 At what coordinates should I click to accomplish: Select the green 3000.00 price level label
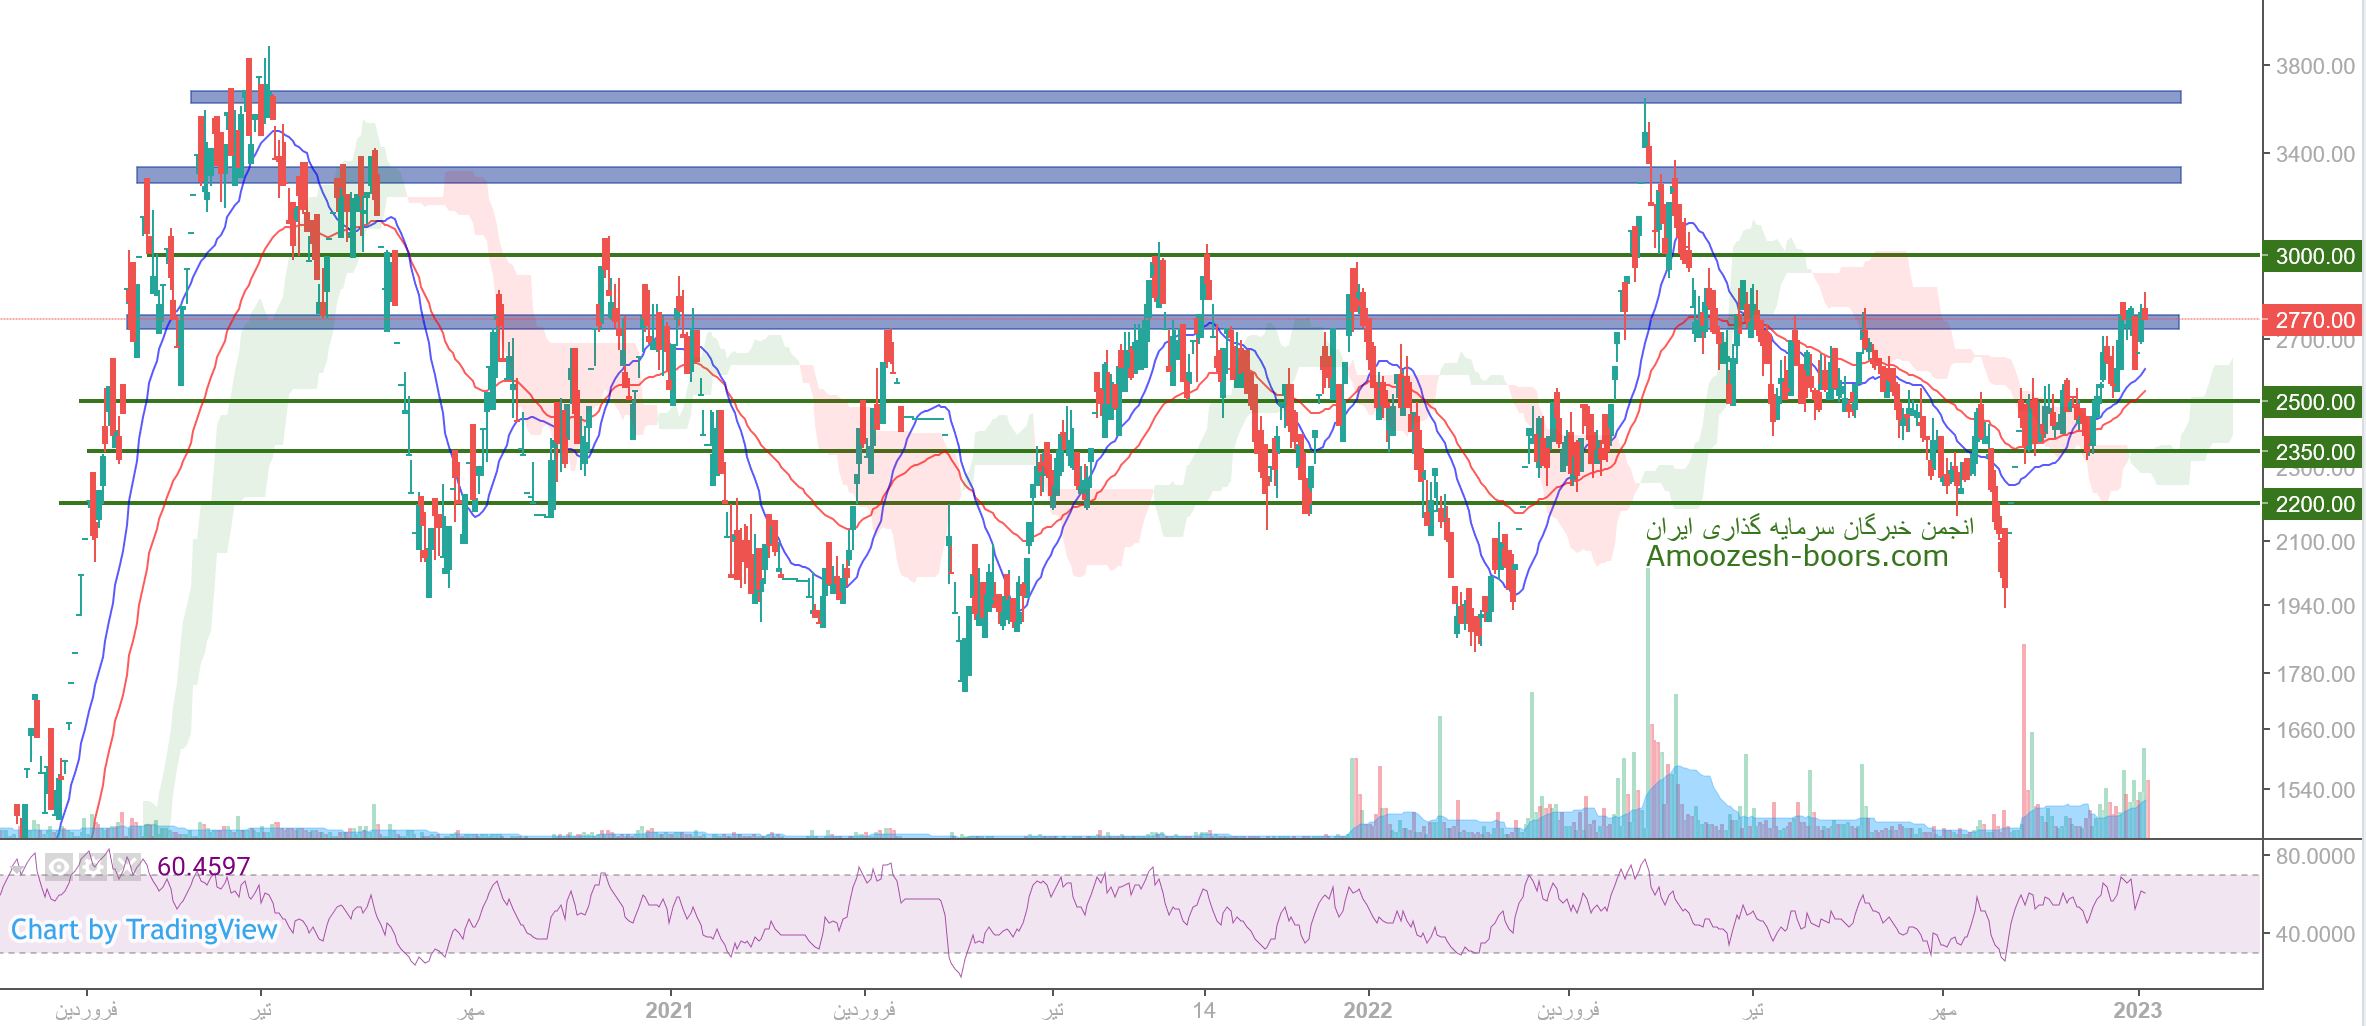pos(2313,256)
